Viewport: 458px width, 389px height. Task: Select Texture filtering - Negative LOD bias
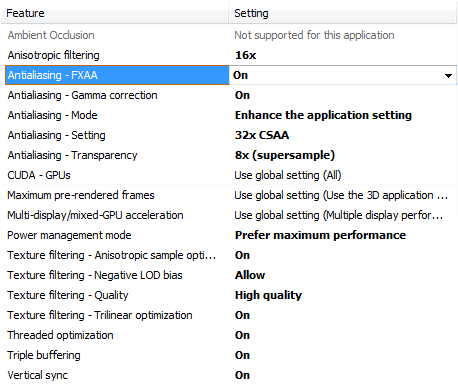click(95, 275)
